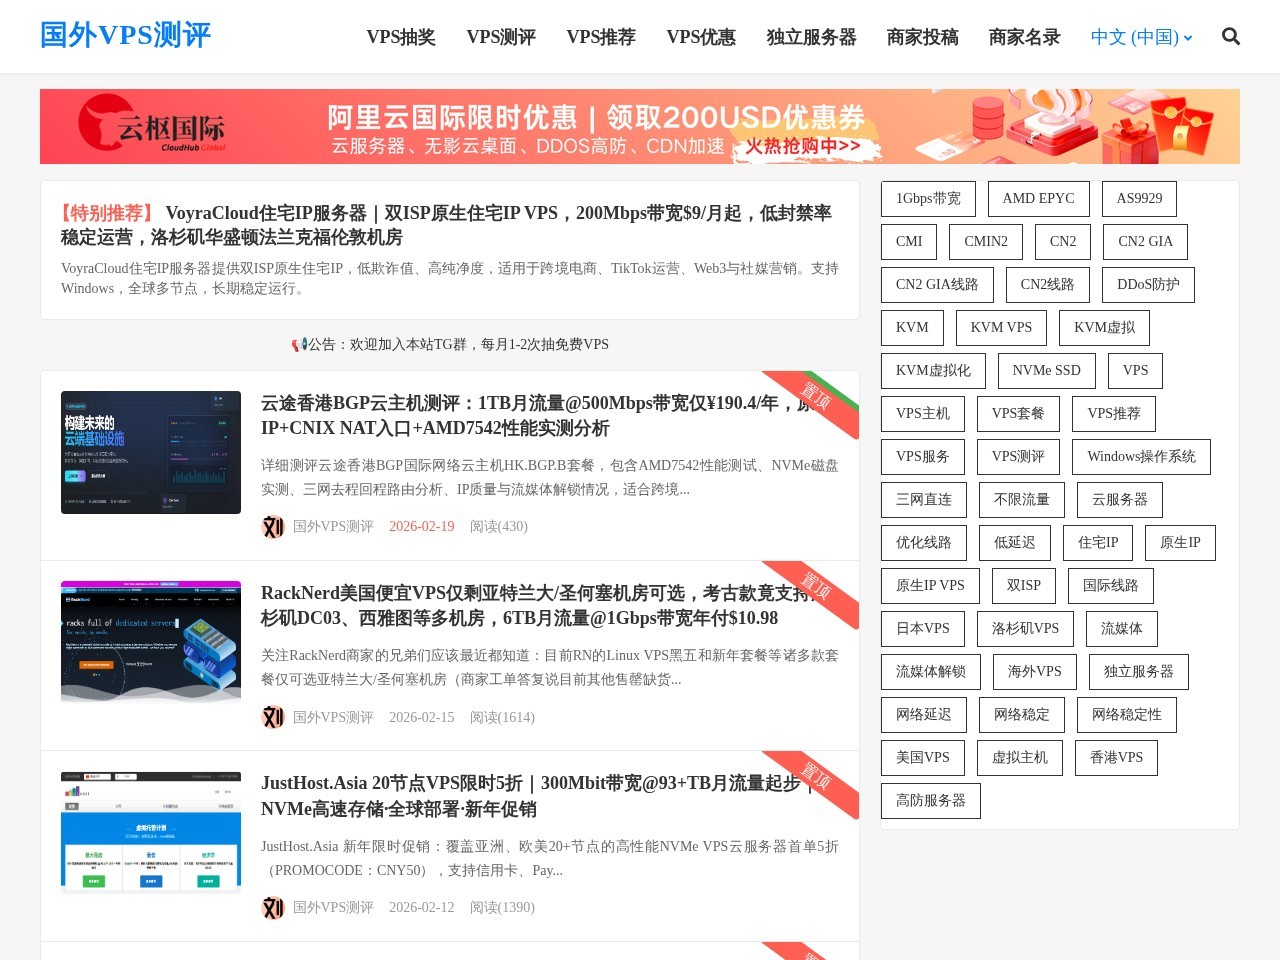
Task: Open the VPS测评 menu item
Action: point(501,37)
